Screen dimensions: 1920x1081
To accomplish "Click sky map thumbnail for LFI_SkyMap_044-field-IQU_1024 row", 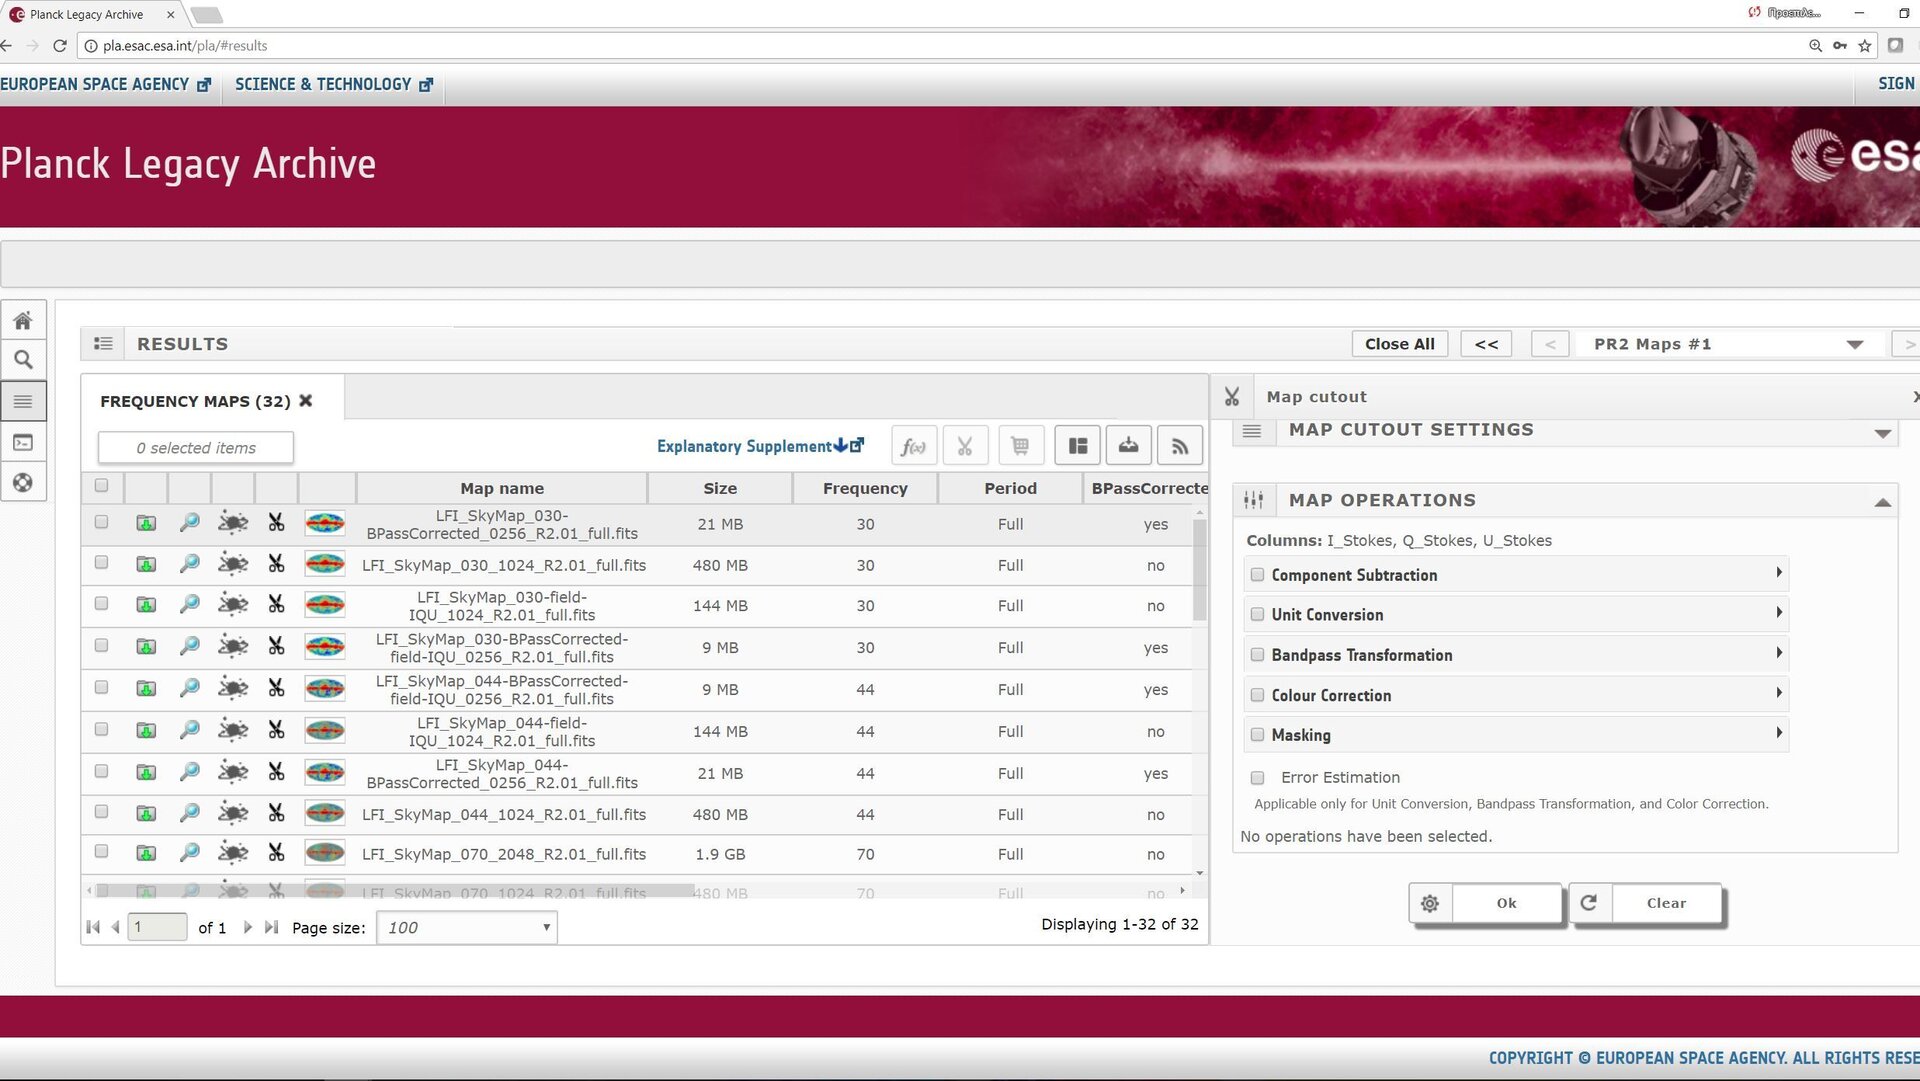I will pyautogui.click(x=325, y=730).
